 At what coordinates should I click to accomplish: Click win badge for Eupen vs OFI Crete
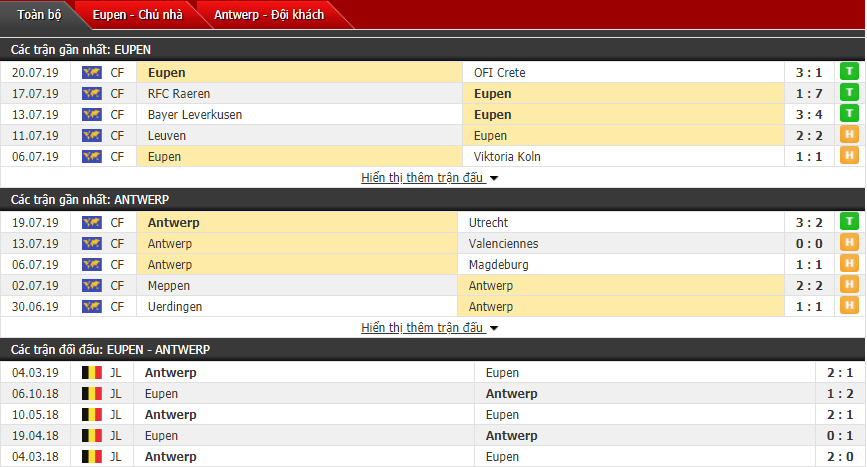coord(849,72)
